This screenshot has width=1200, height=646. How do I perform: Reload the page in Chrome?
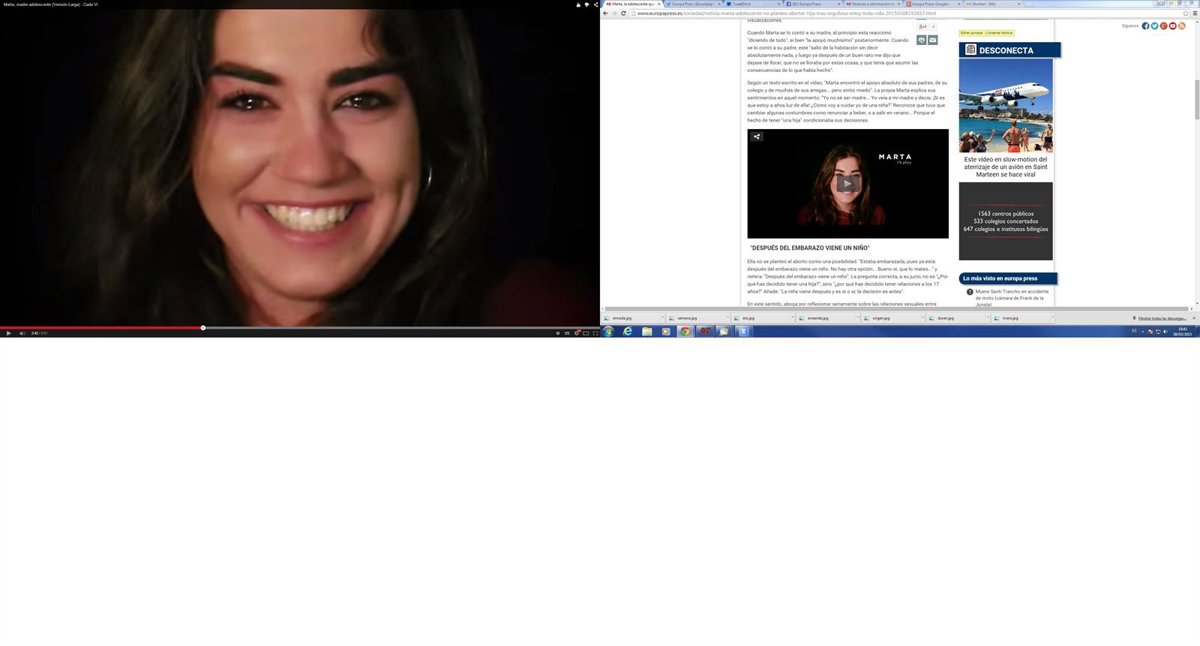[x=624, y=13]
